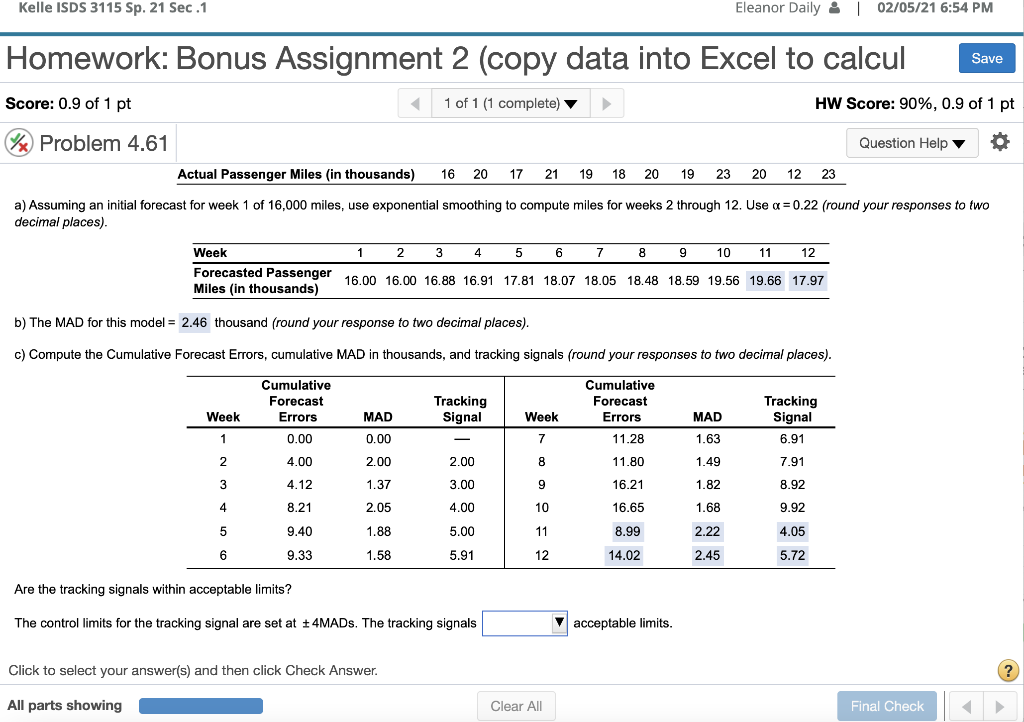Click week 2 cumulative forecast error 4.00
The width and height of the screenshot is (1024, 722).
[x=299, y=462]
